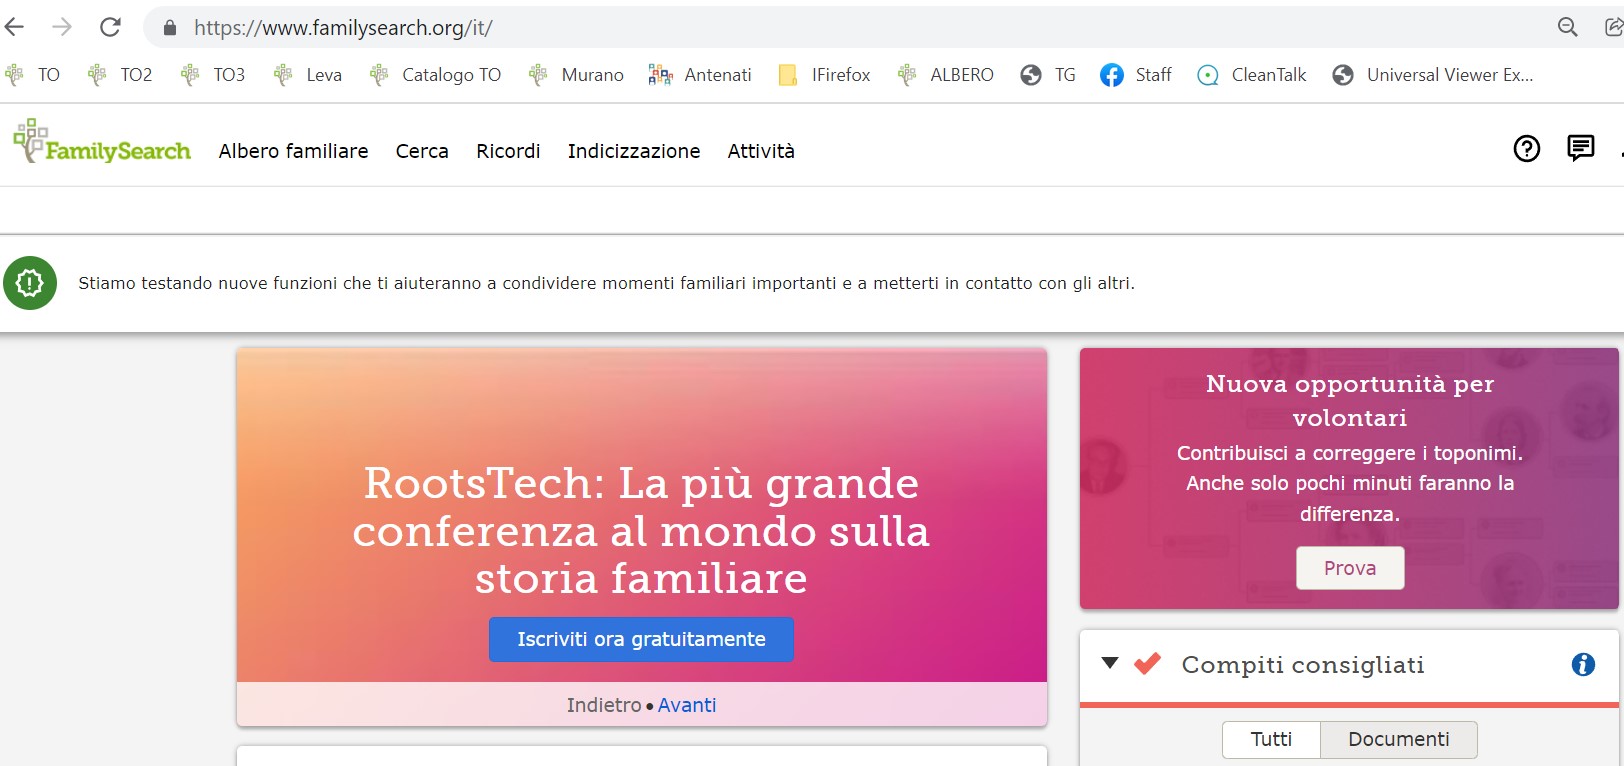
Task: Collapse the Compiti consigliati panel triangle
Action: [1109, 662]
